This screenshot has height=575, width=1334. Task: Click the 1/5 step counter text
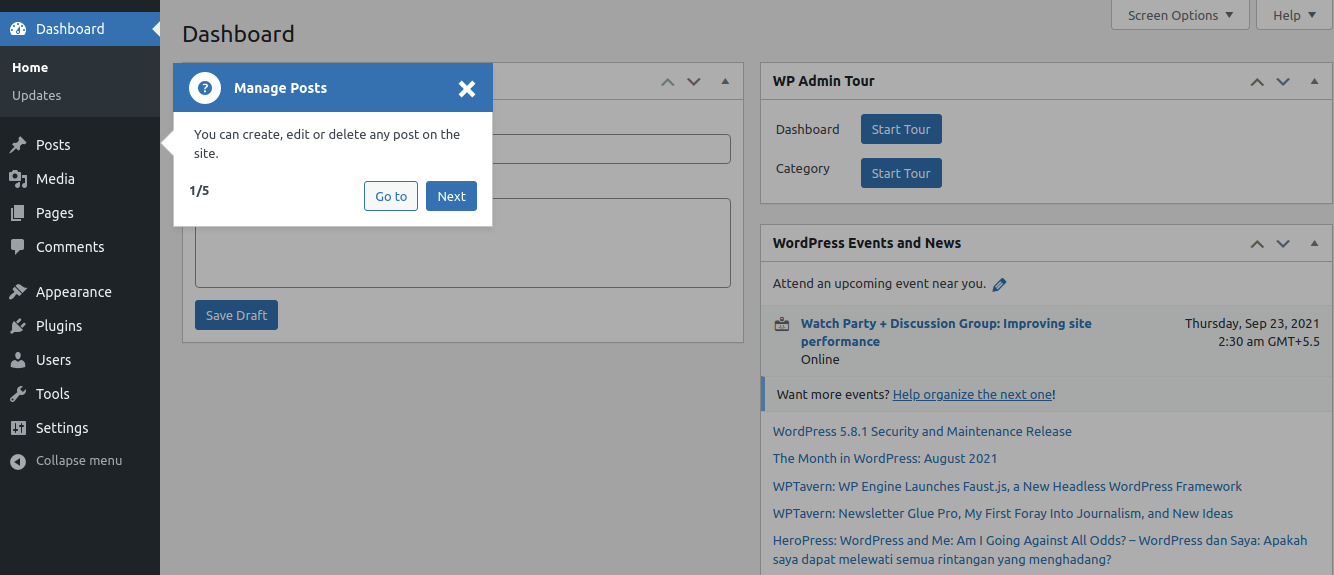pos(199,190)
